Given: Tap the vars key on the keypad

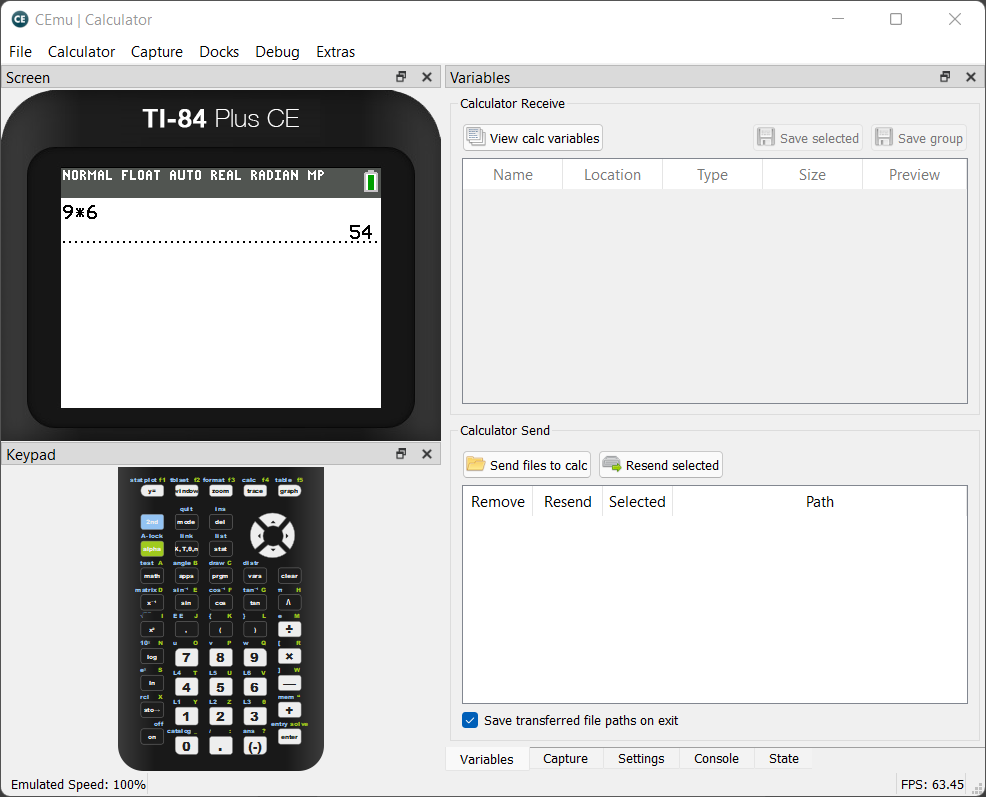Looking at the screenshot, I should tap(255, 576).
